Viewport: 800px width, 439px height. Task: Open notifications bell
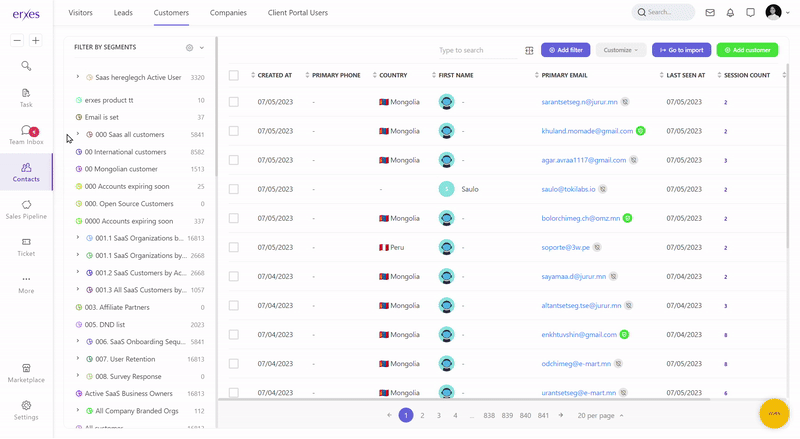(x=730, y=12)
